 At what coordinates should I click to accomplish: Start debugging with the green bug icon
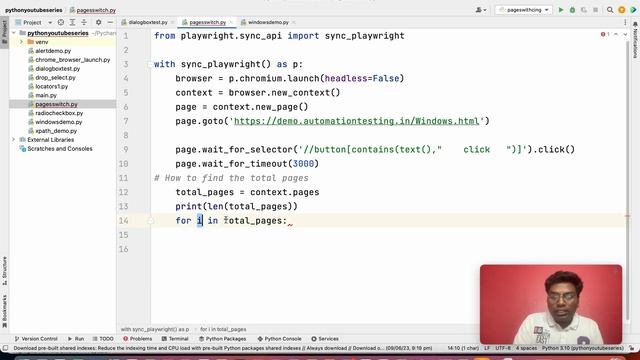[572, 10]
